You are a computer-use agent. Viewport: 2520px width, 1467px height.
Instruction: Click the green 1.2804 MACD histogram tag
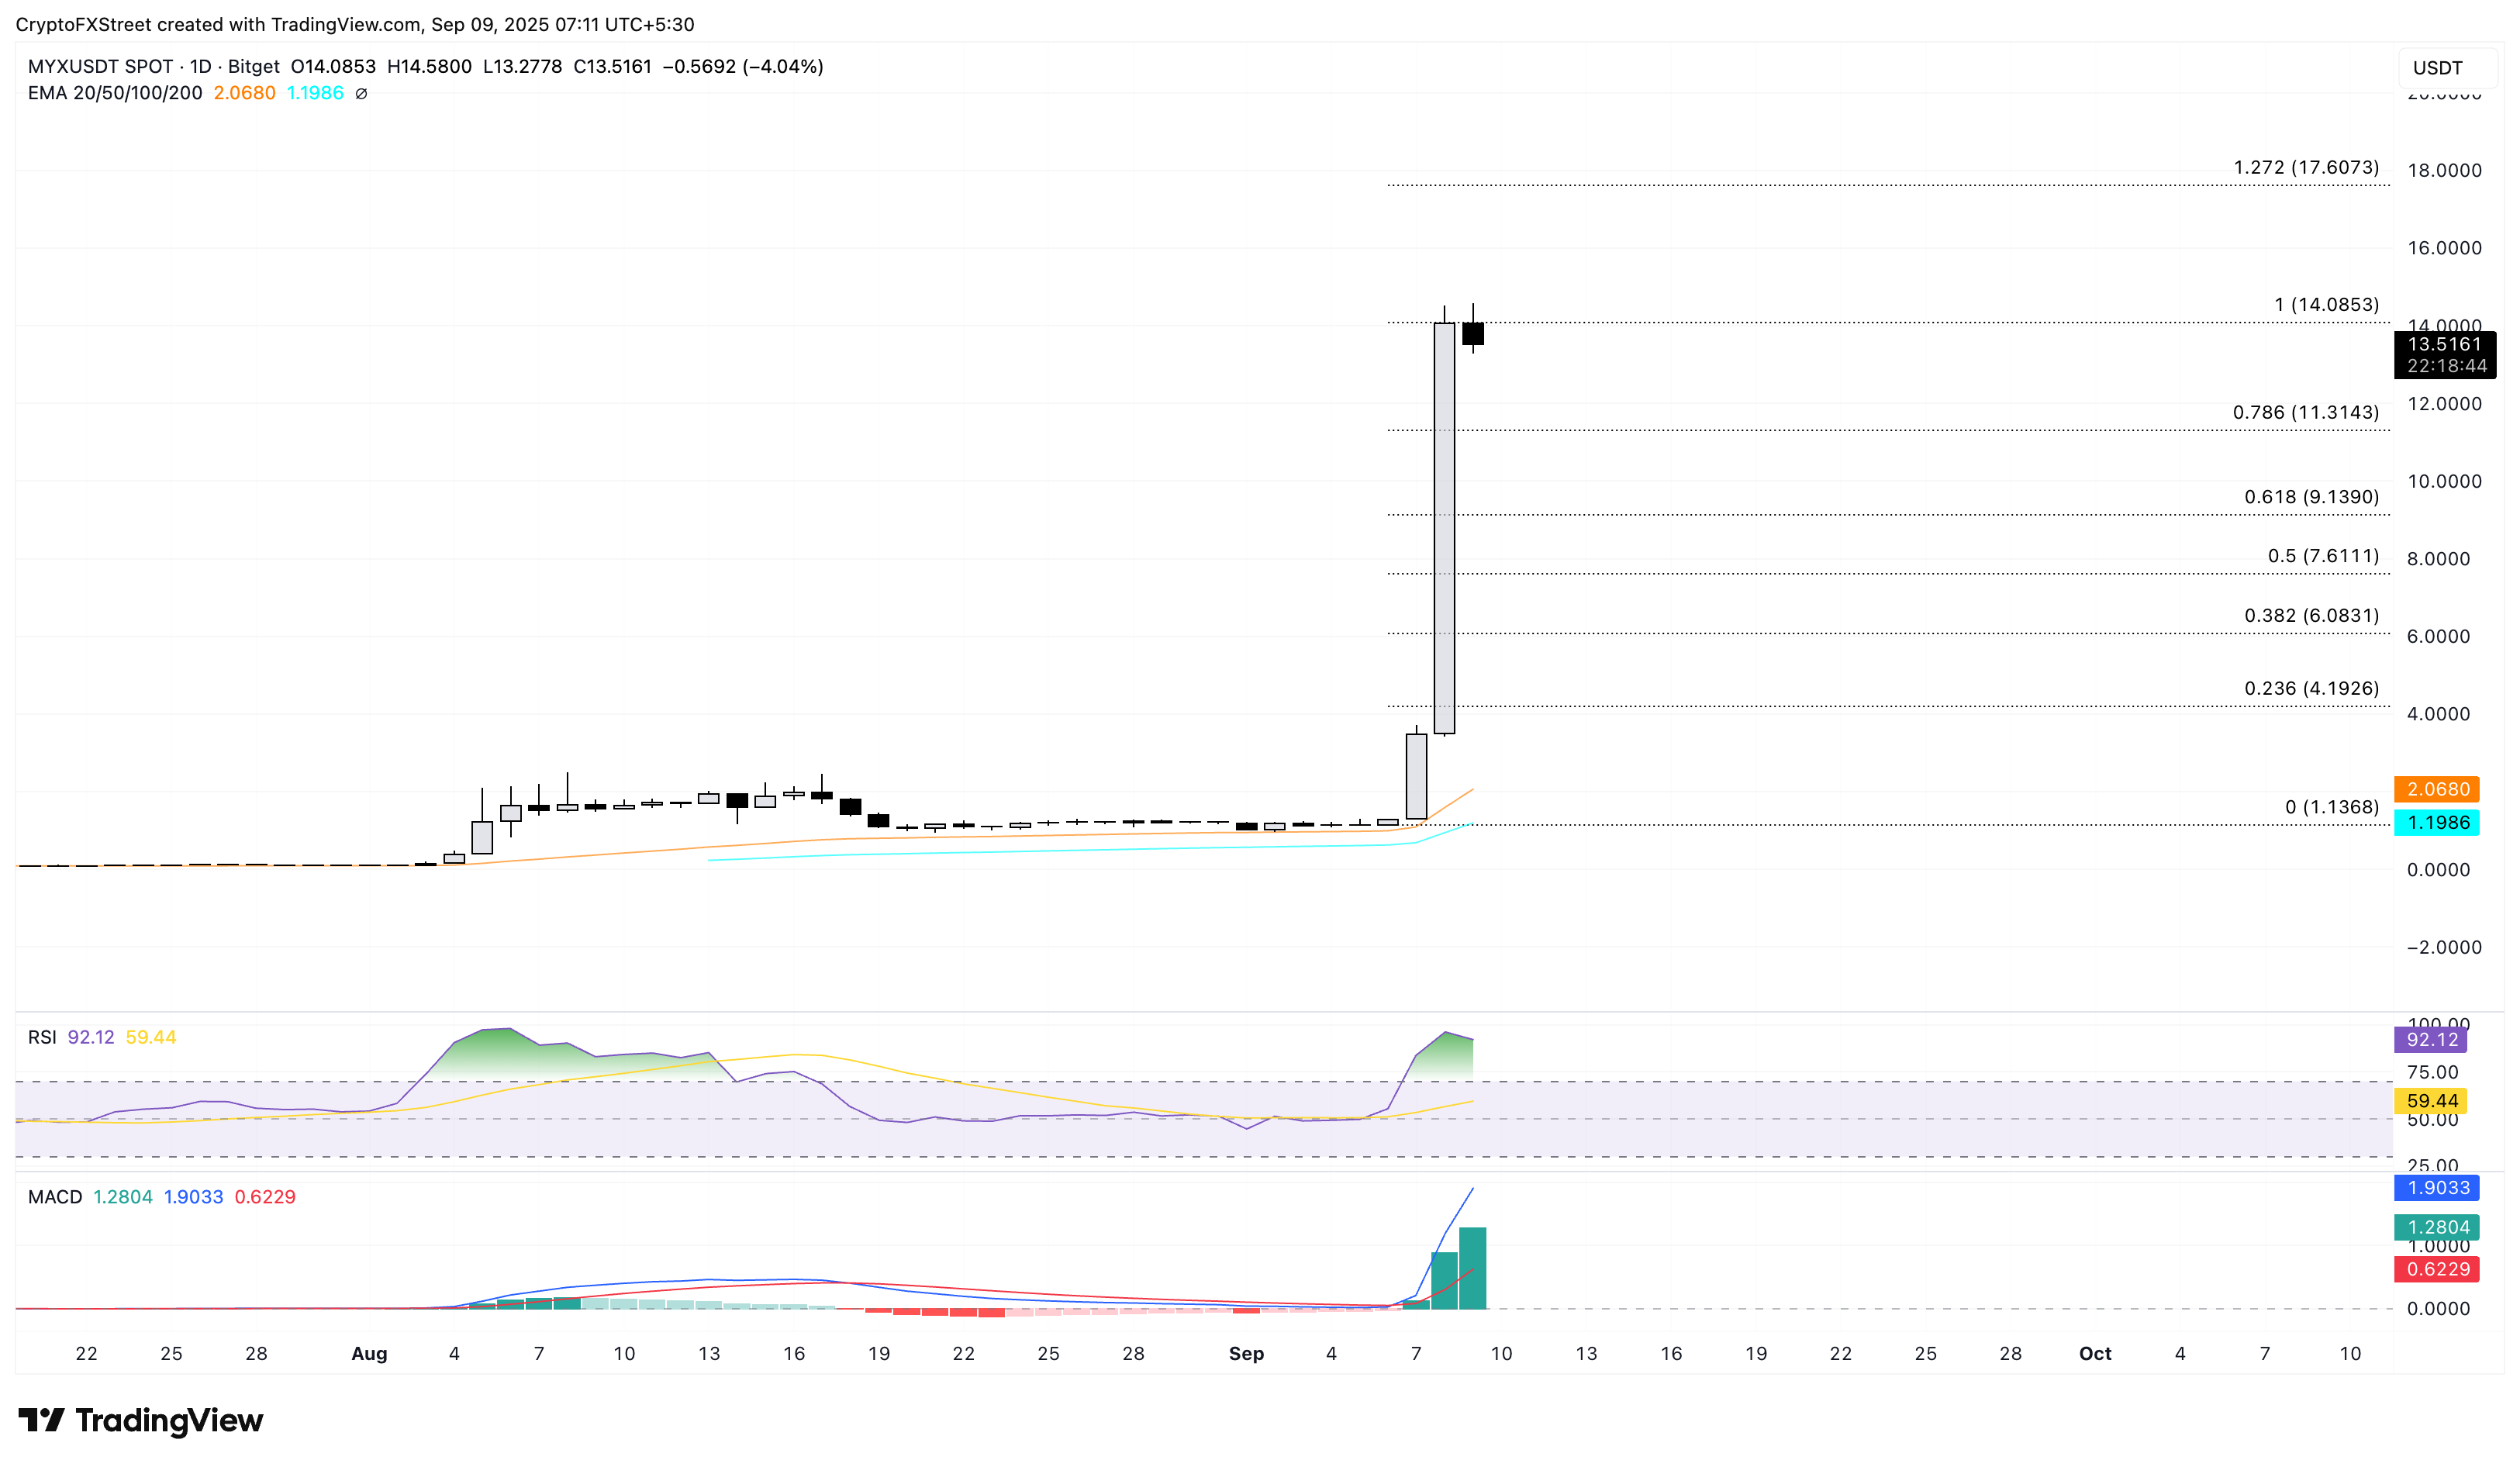click(2437, 1227)
